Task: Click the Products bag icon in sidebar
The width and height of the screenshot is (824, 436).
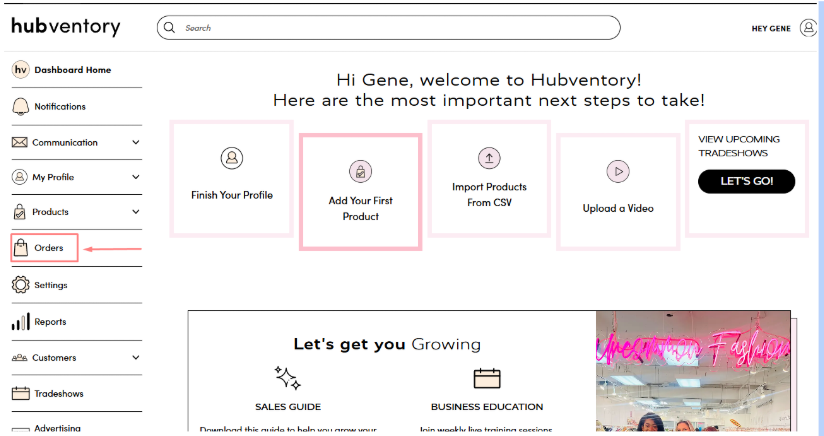Action: point(19,212)
